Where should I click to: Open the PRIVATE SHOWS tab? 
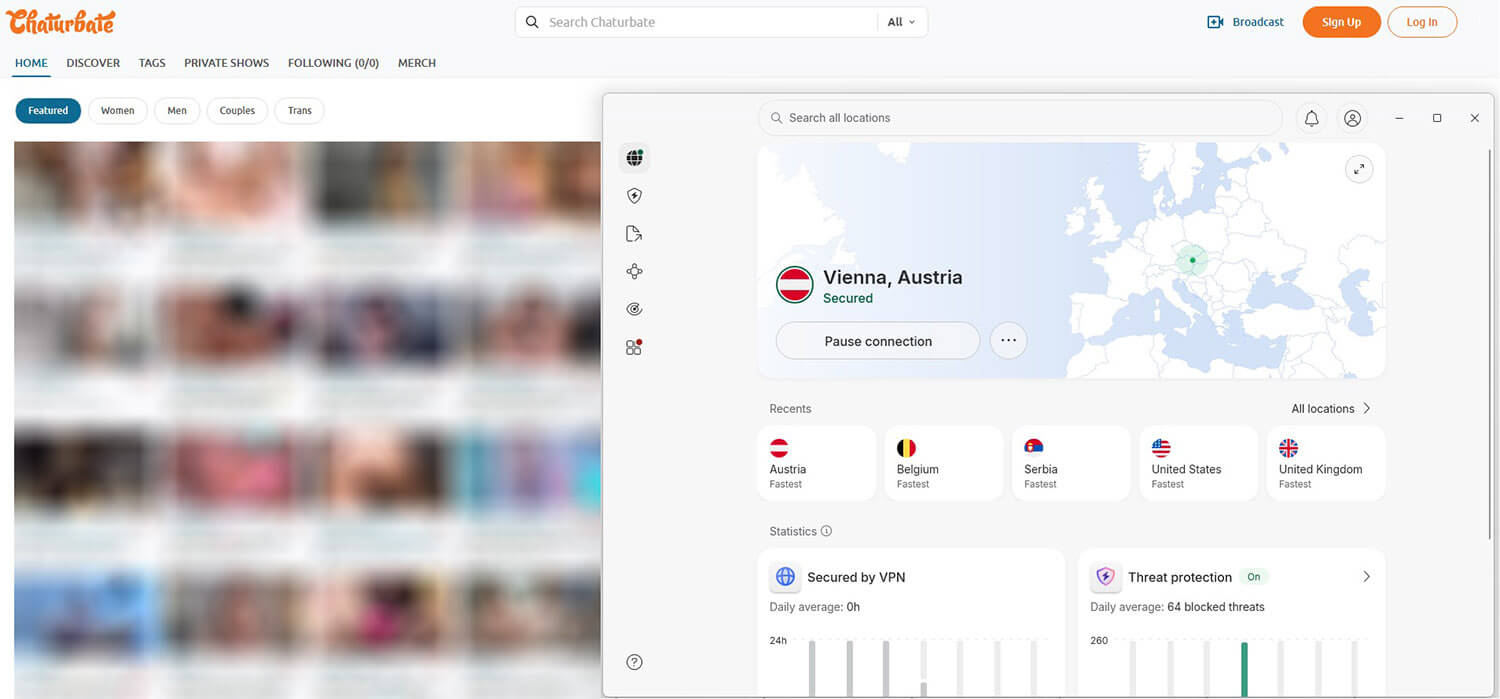click(x=226, y=63)
